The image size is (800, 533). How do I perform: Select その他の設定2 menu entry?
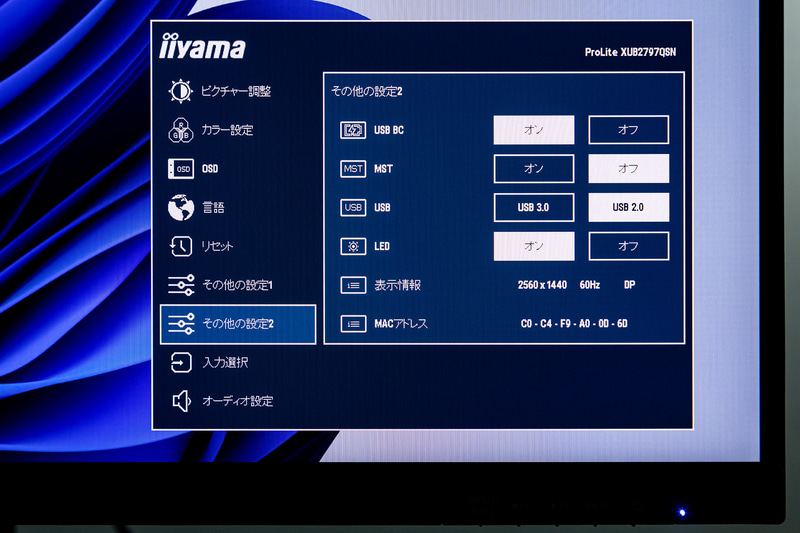pyautogui.click(x=238, y=324)
